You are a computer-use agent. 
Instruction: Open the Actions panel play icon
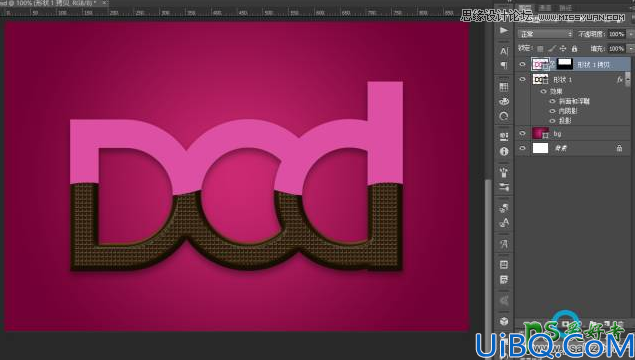click(504, 30)
